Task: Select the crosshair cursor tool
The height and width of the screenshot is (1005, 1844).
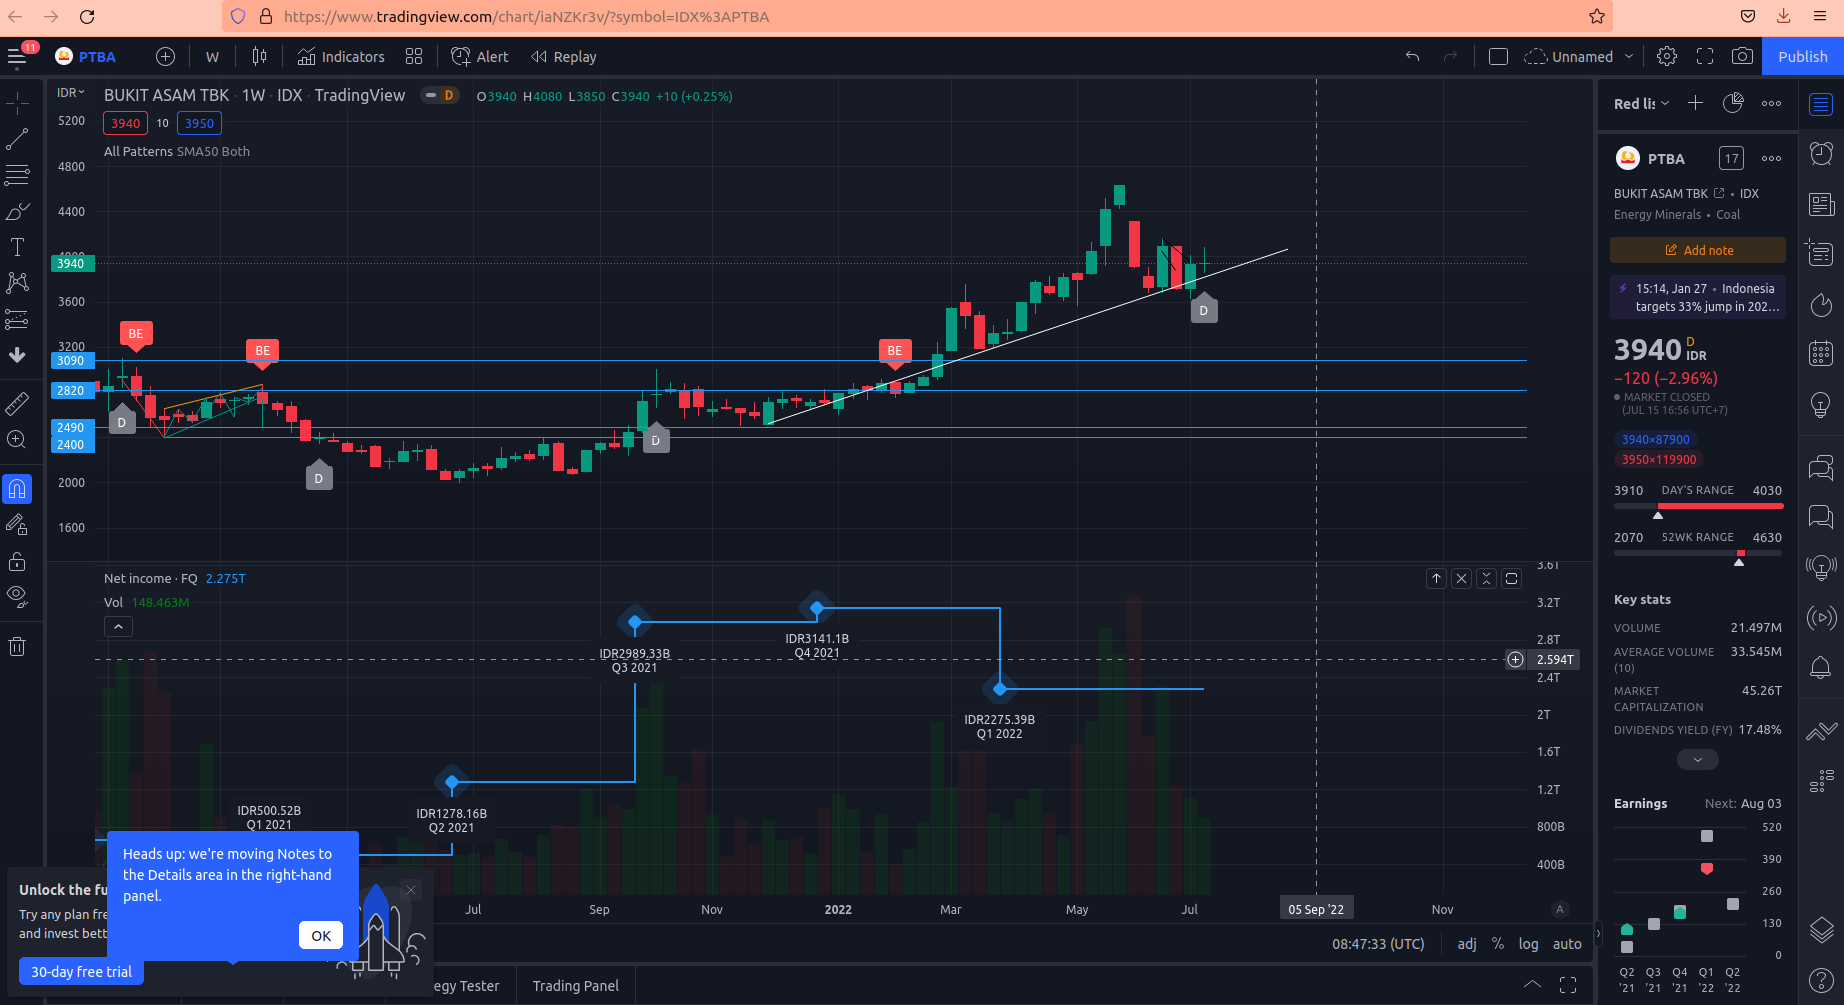Action: [17, 103]
